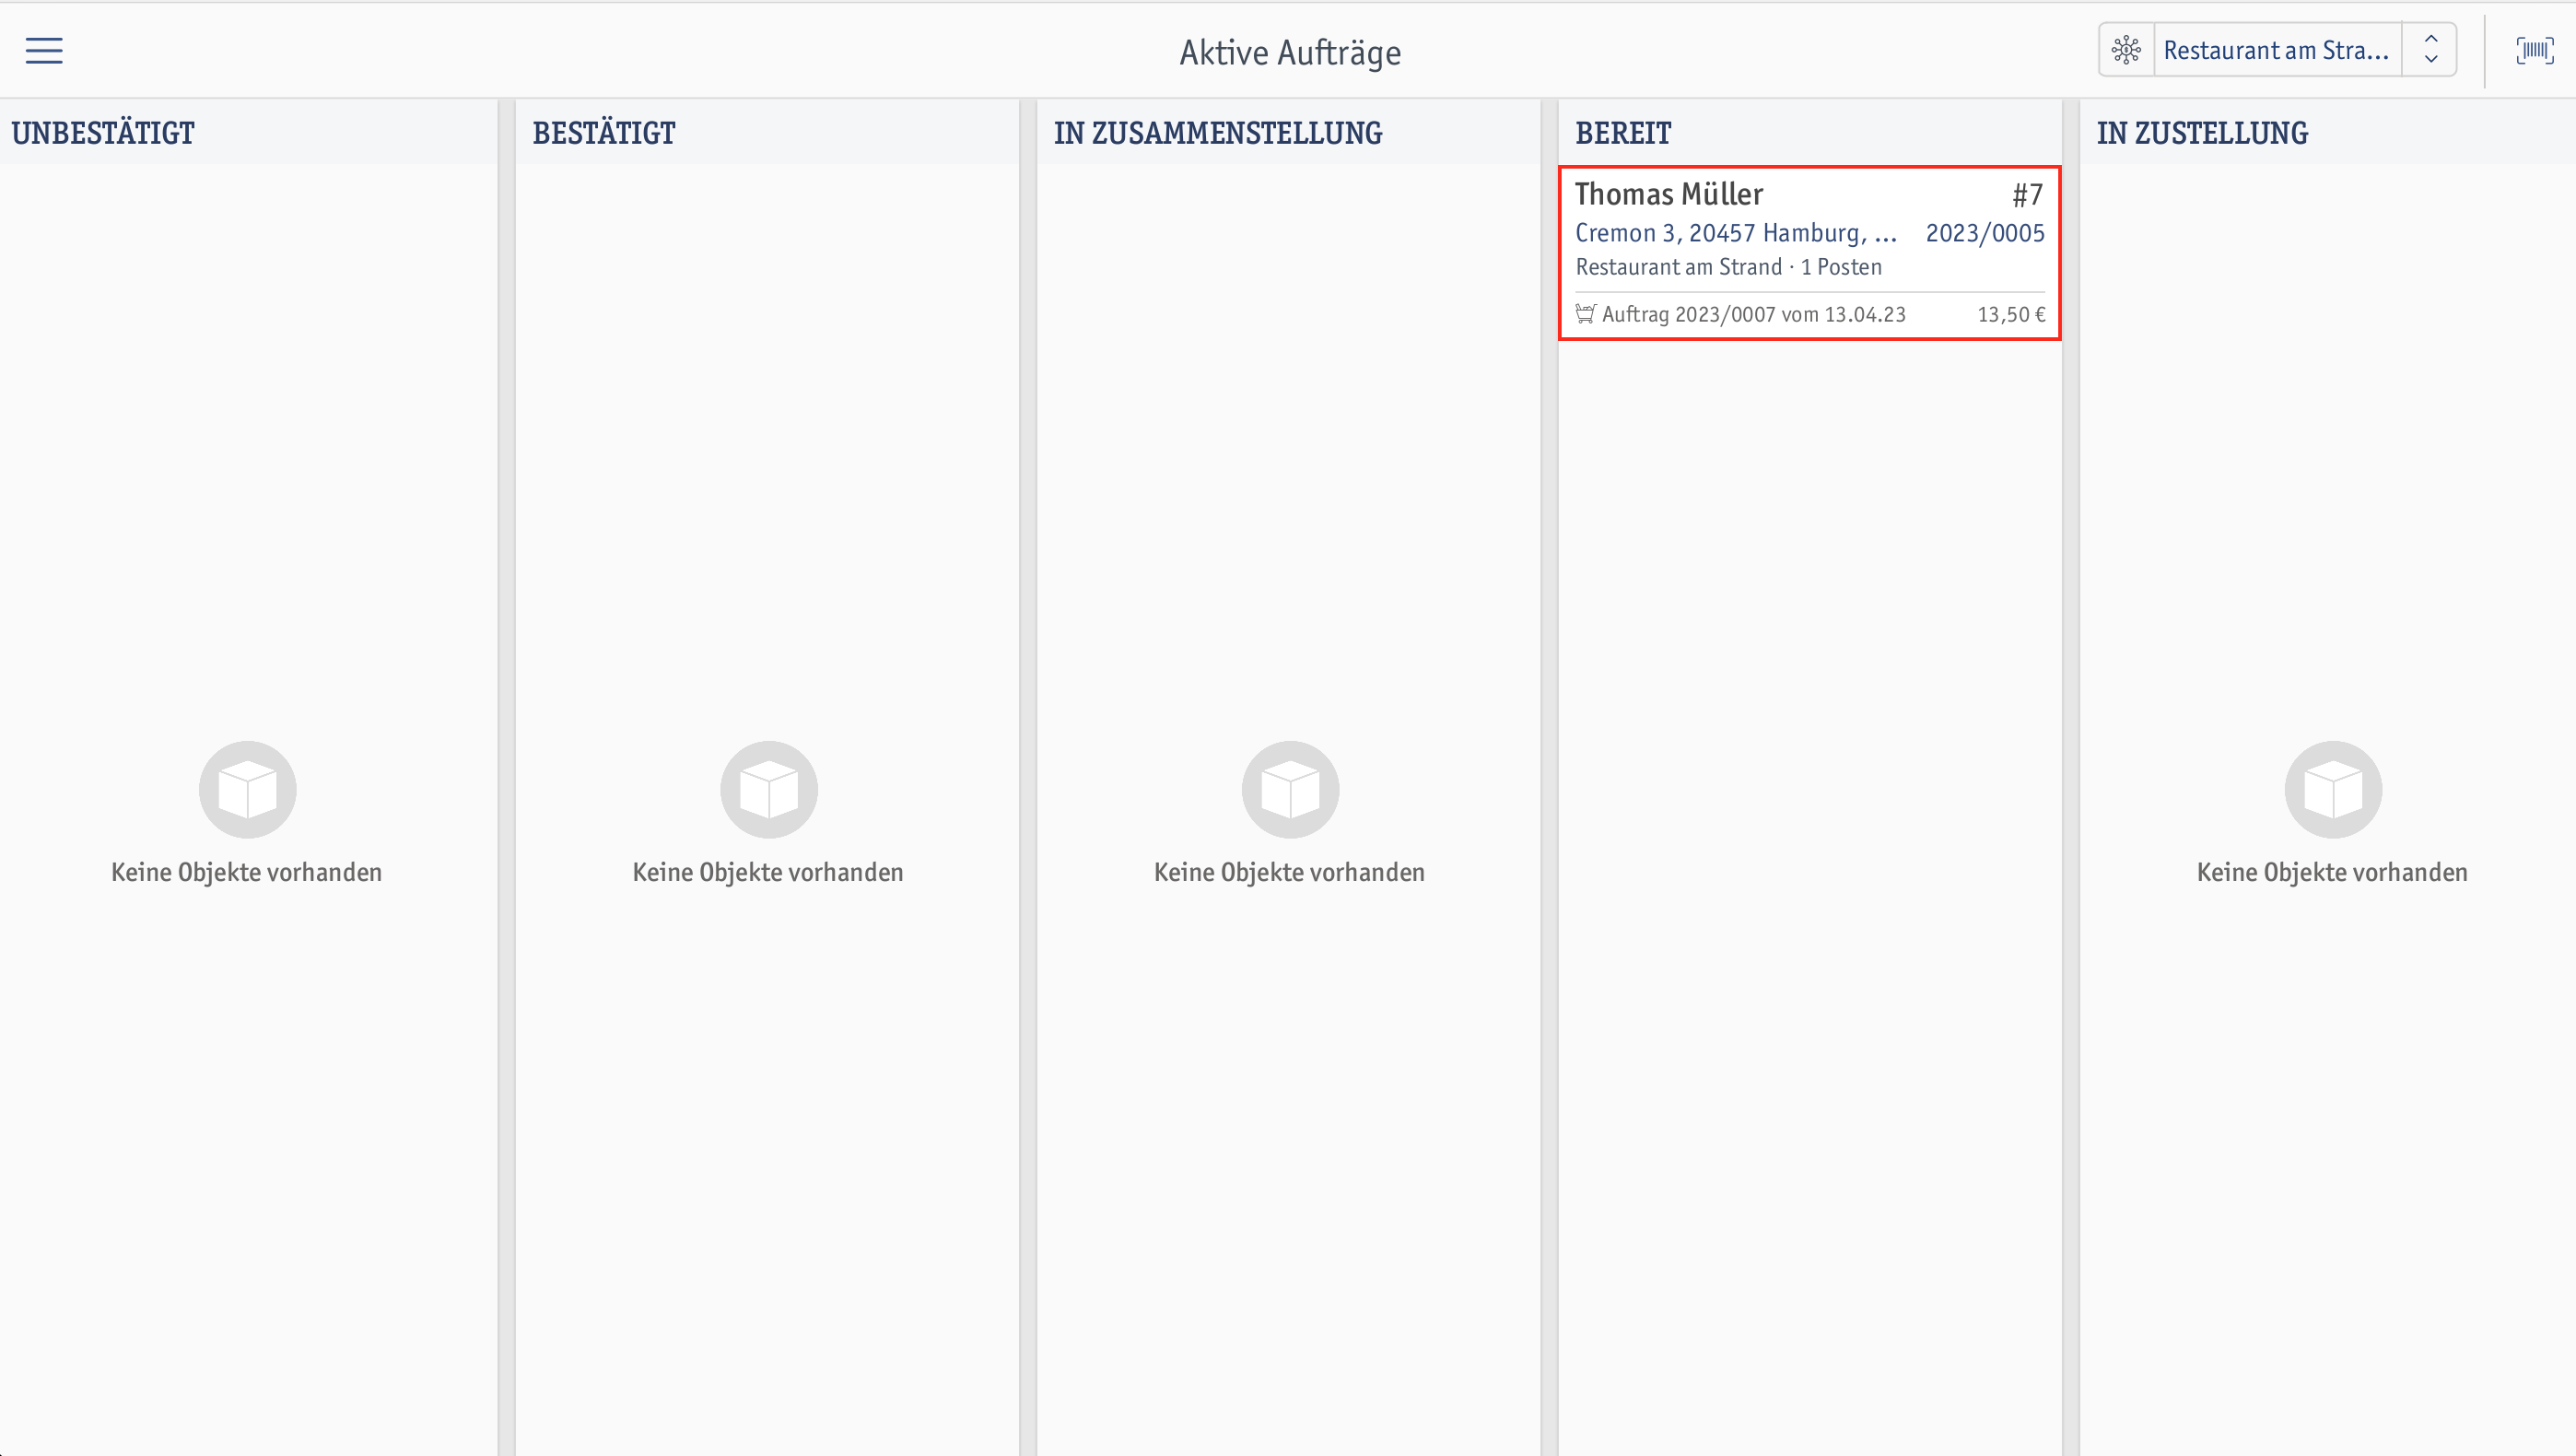
Task: Click Keine Objekte vorhanden in IN ZUSAMMENSTELLUNG column
Action: click(1289, 872)
